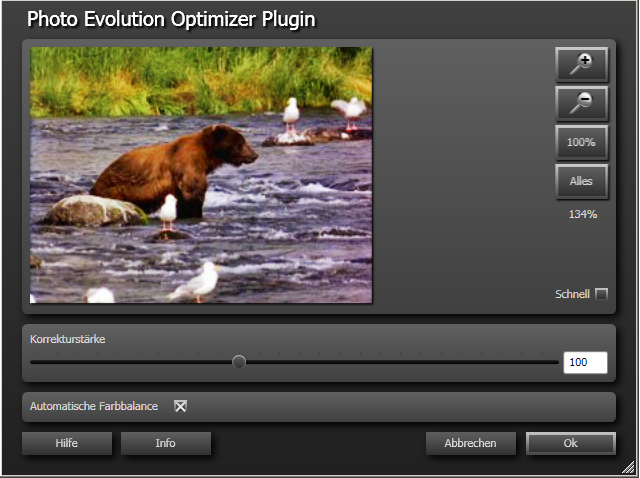
Task: Click the resize grip in dialog corner
Action: point(628,467)
